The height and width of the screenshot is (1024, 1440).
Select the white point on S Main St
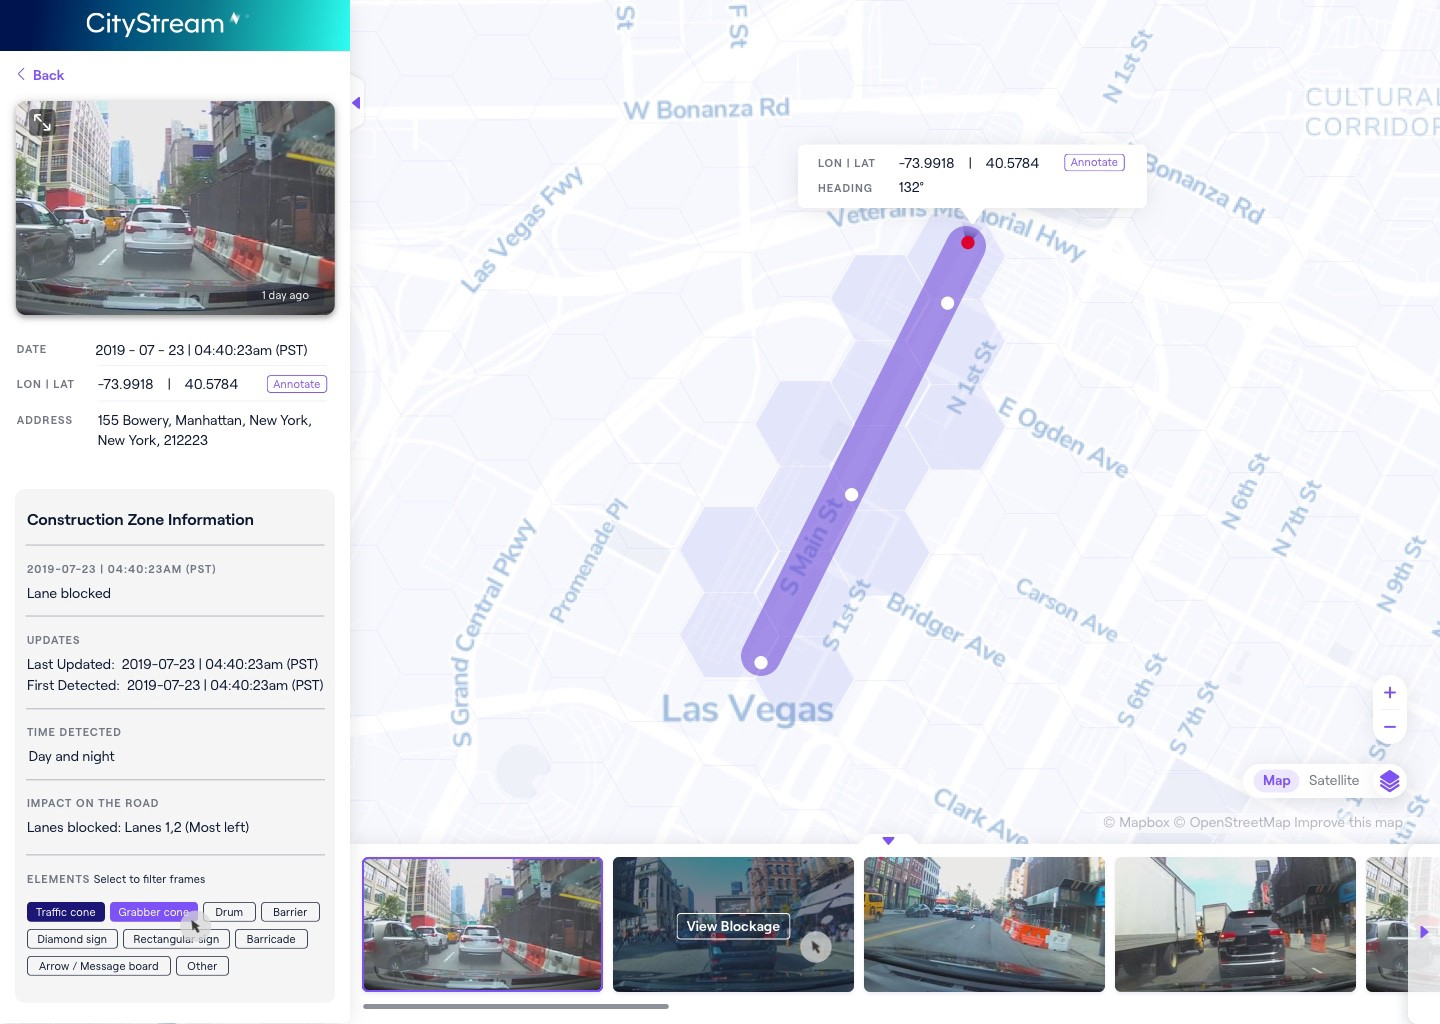tap(852, 494)
